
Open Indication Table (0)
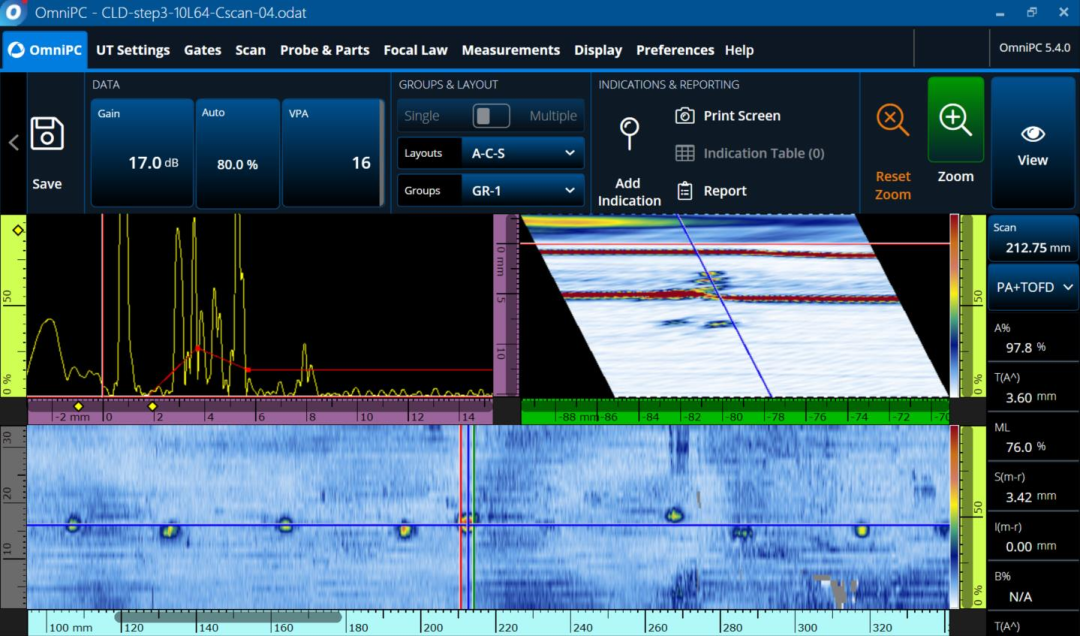[763, 153]
